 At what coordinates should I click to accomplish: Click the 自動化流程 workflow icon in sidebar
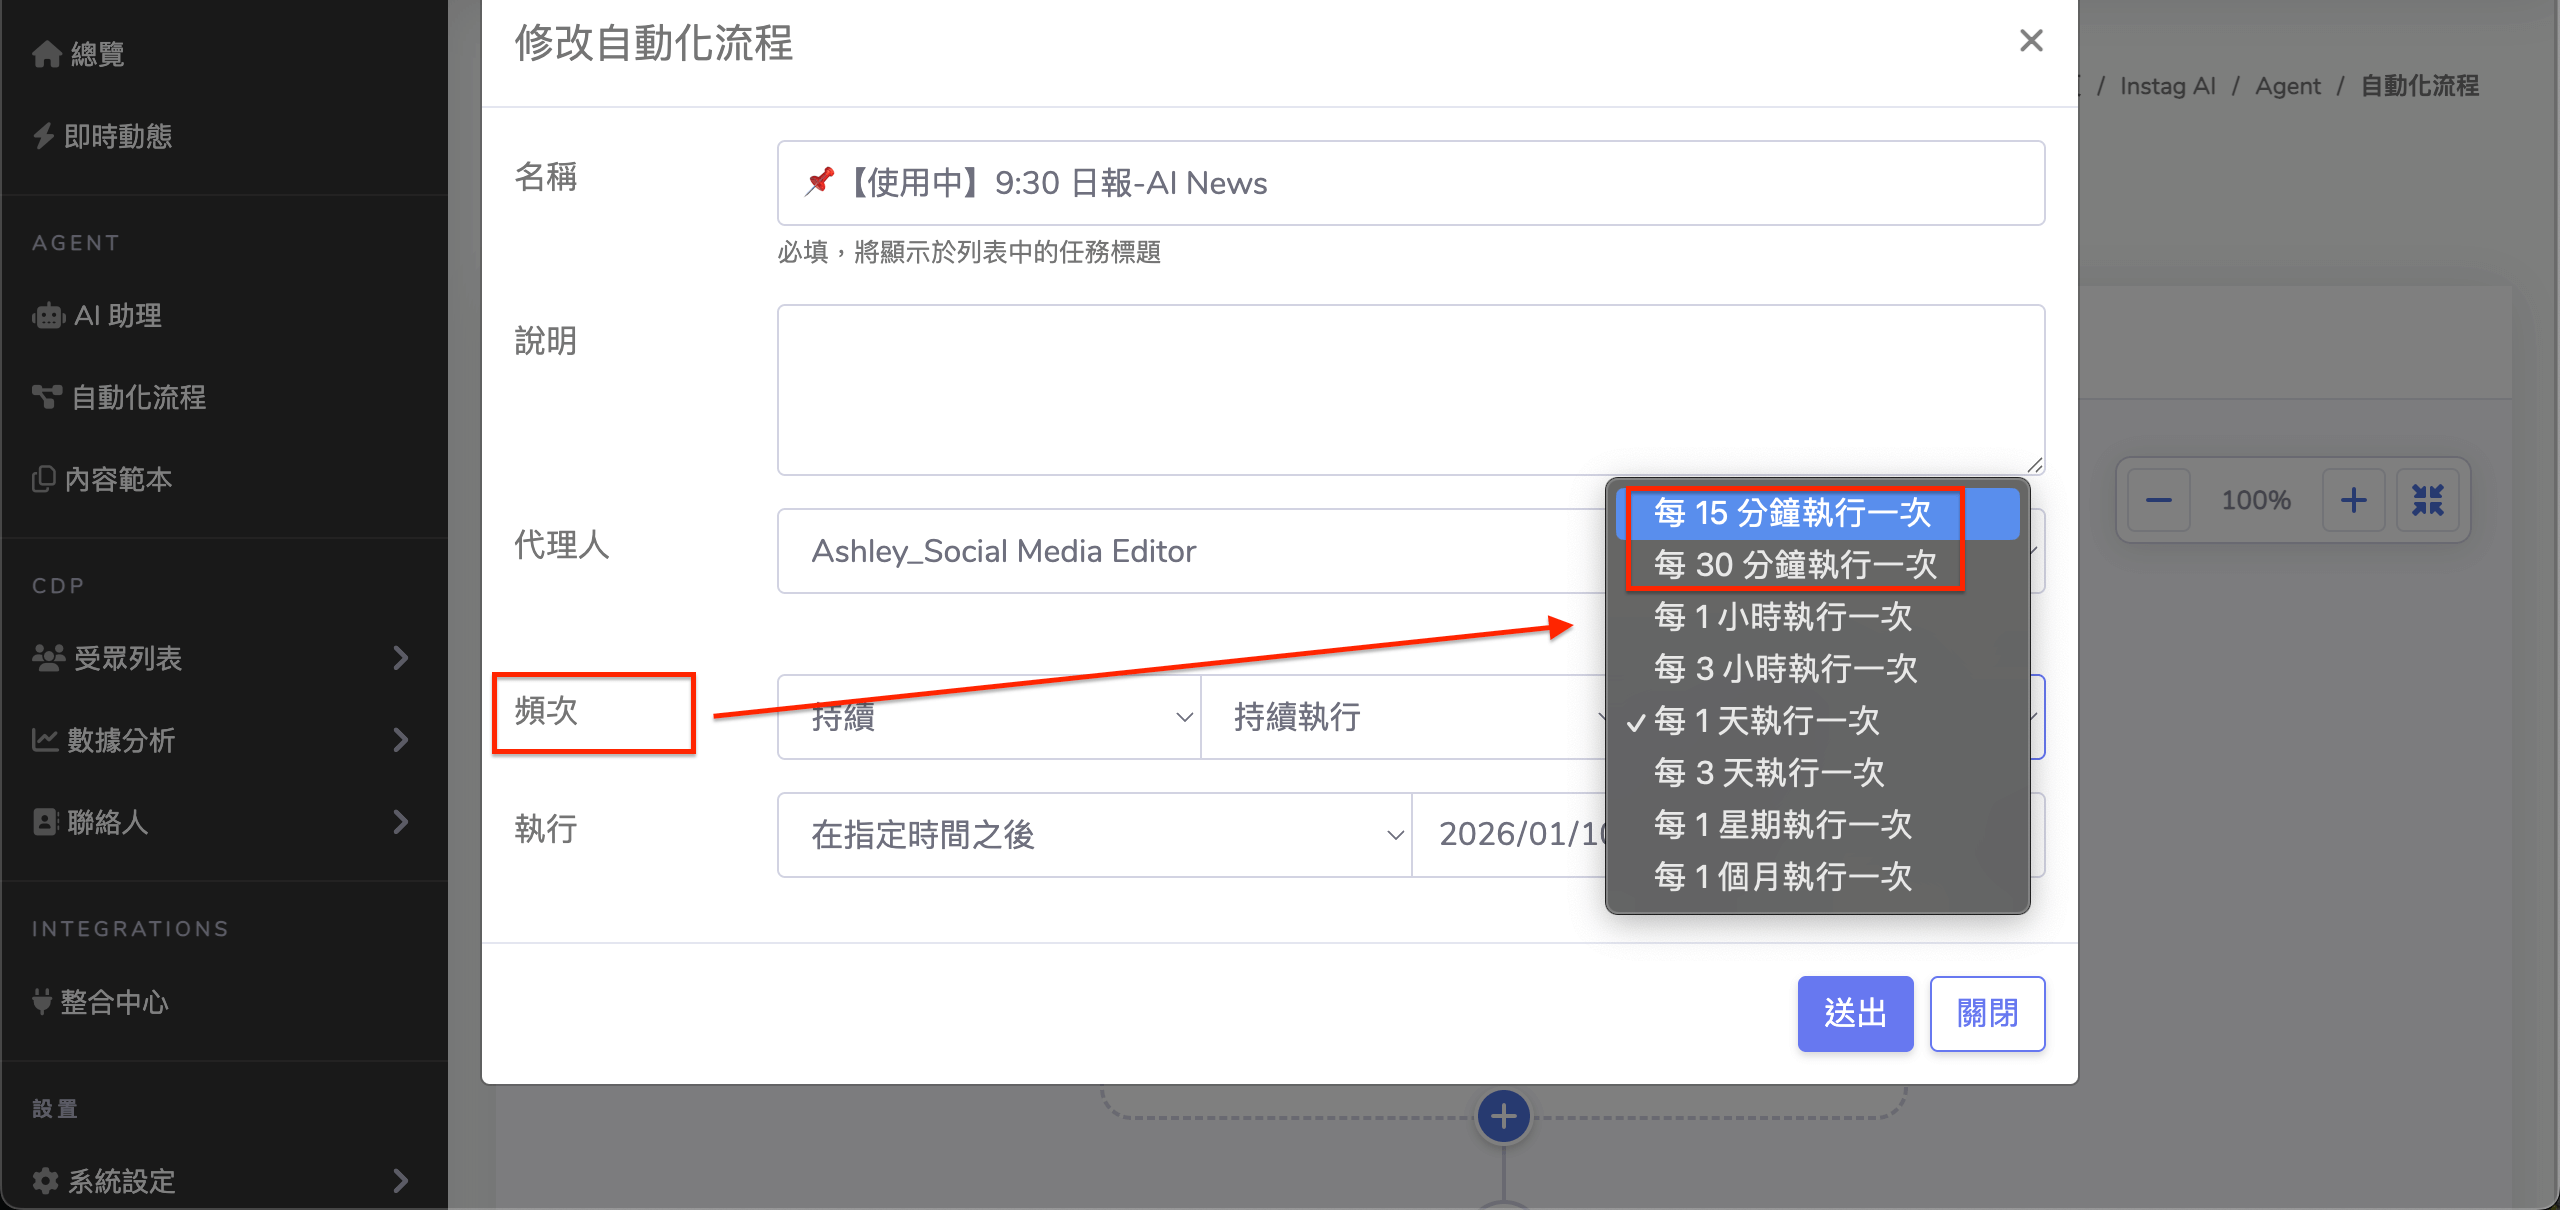tap(46, 397)
